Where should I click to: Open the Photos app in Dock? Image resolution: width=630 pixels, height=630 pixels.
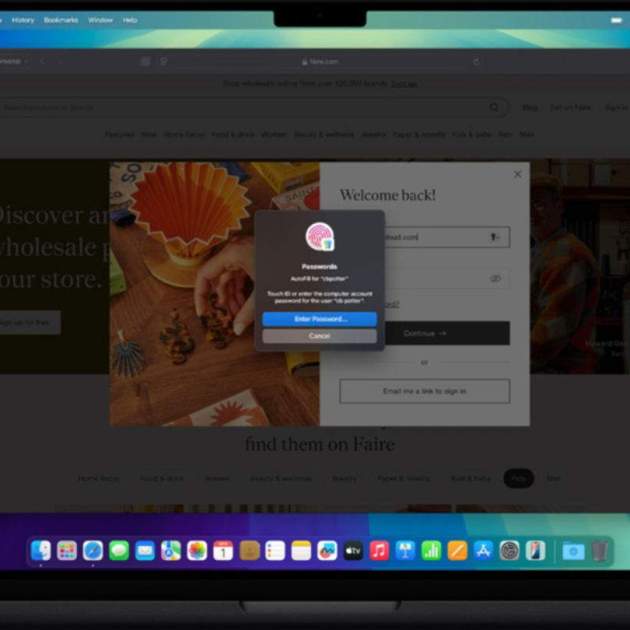click(197, 550)
